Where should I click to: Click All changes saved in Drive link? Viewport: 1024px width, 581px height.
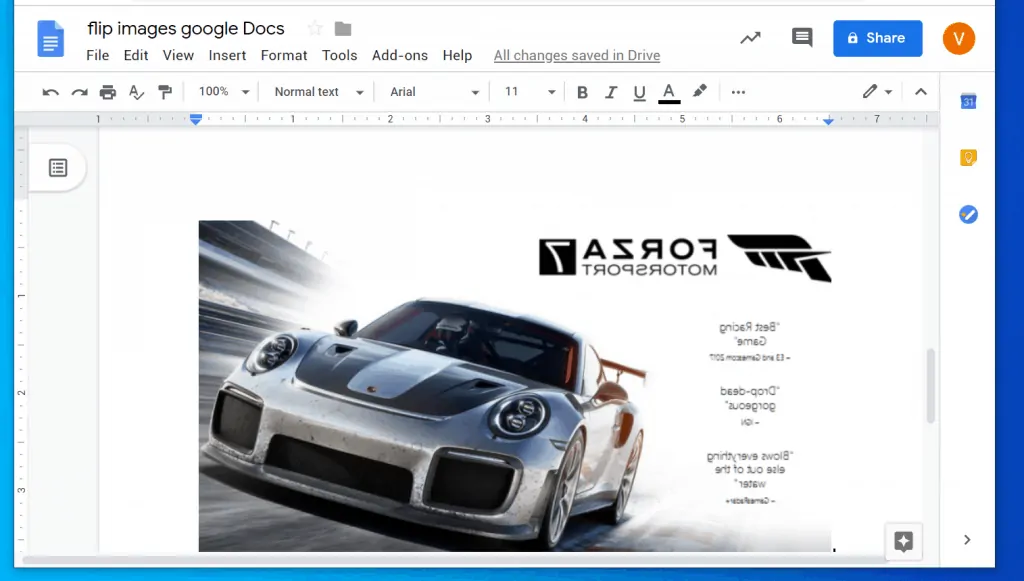pos(577,55)
